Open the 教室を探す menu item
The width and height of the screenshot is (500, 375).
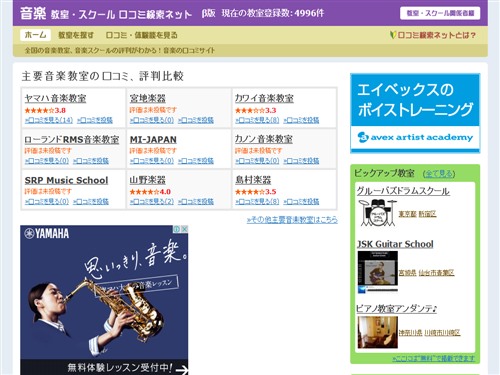[x=76, y=35]
